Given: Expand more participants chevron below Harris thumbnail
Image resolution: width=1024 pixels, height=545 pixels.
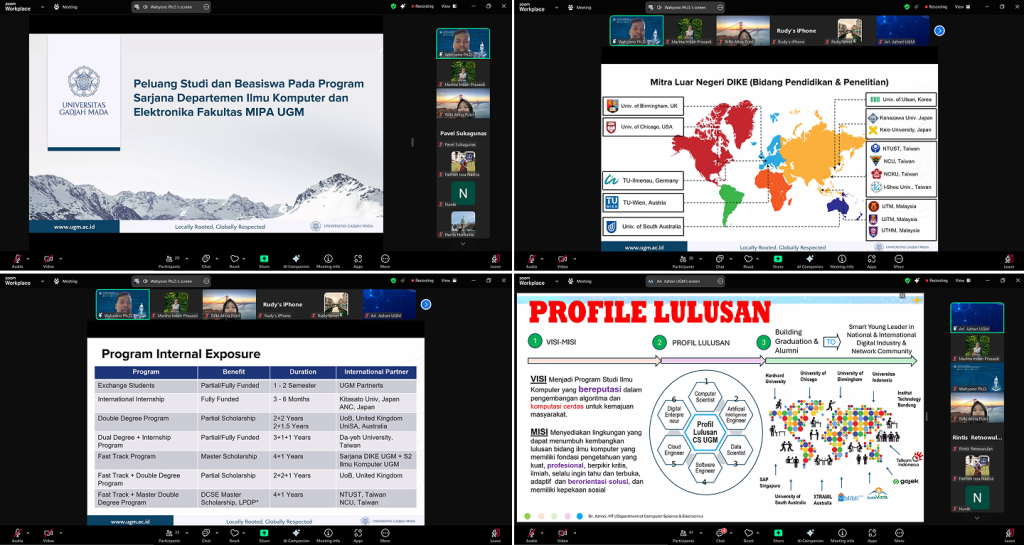Looking at the screenshot, I should (x=463, y=243).
